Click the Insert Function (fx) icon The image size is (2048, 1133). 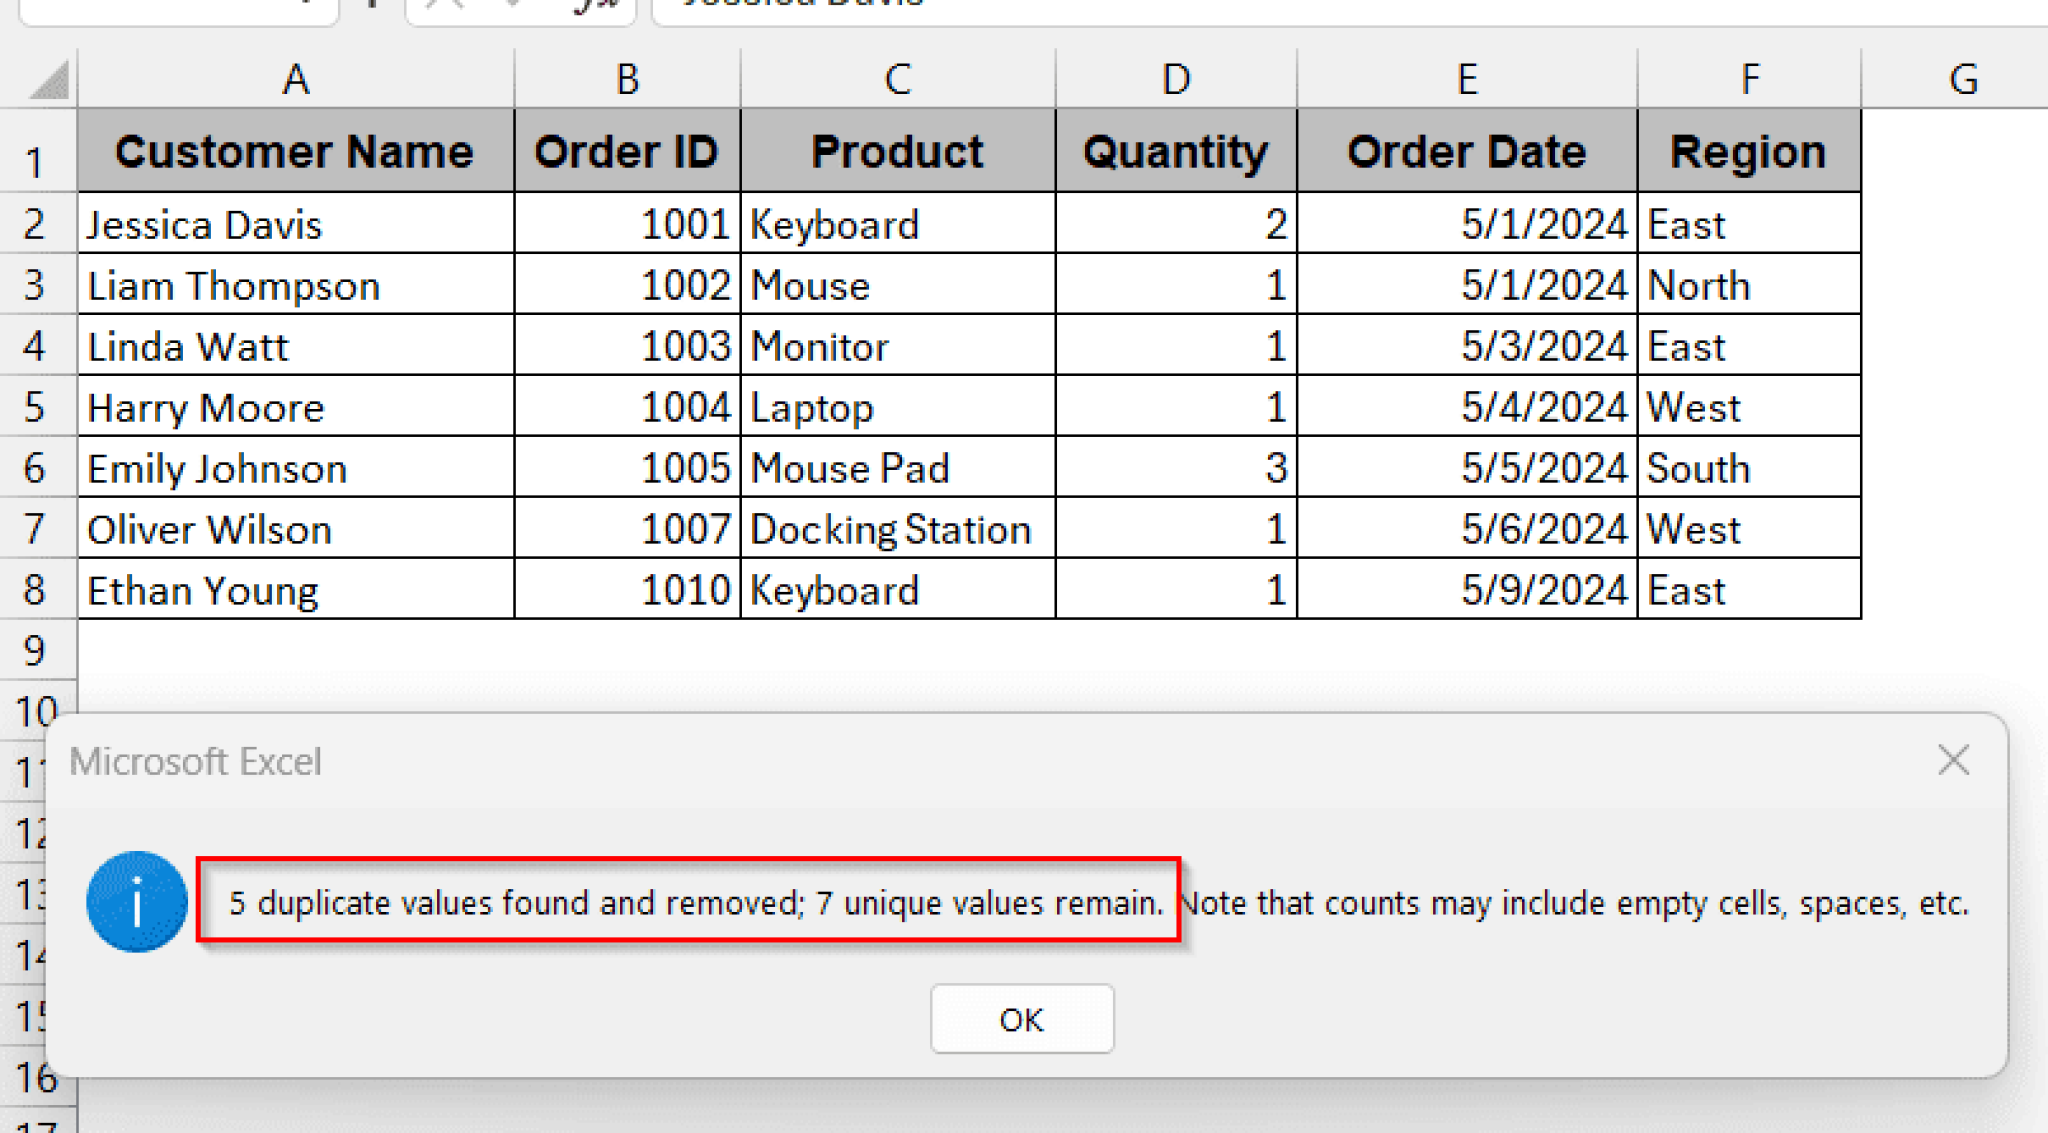tap(595, 5)
